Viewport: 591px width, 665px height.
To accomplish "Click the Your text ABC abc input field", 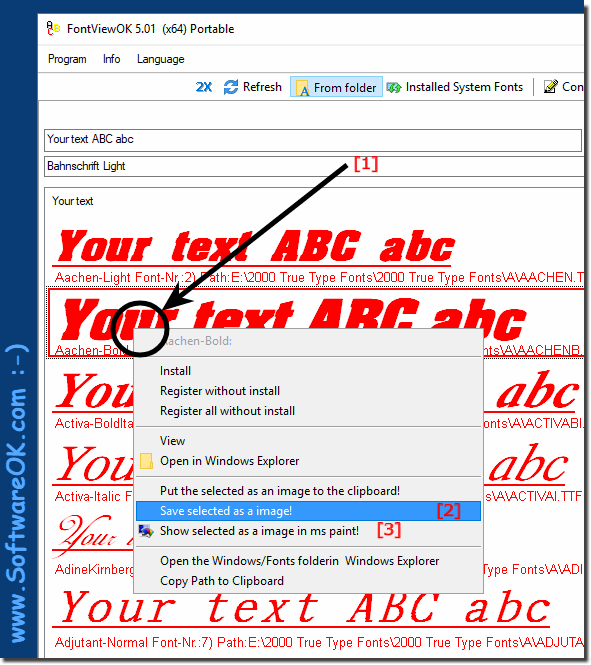I will [x=313, y=140].
